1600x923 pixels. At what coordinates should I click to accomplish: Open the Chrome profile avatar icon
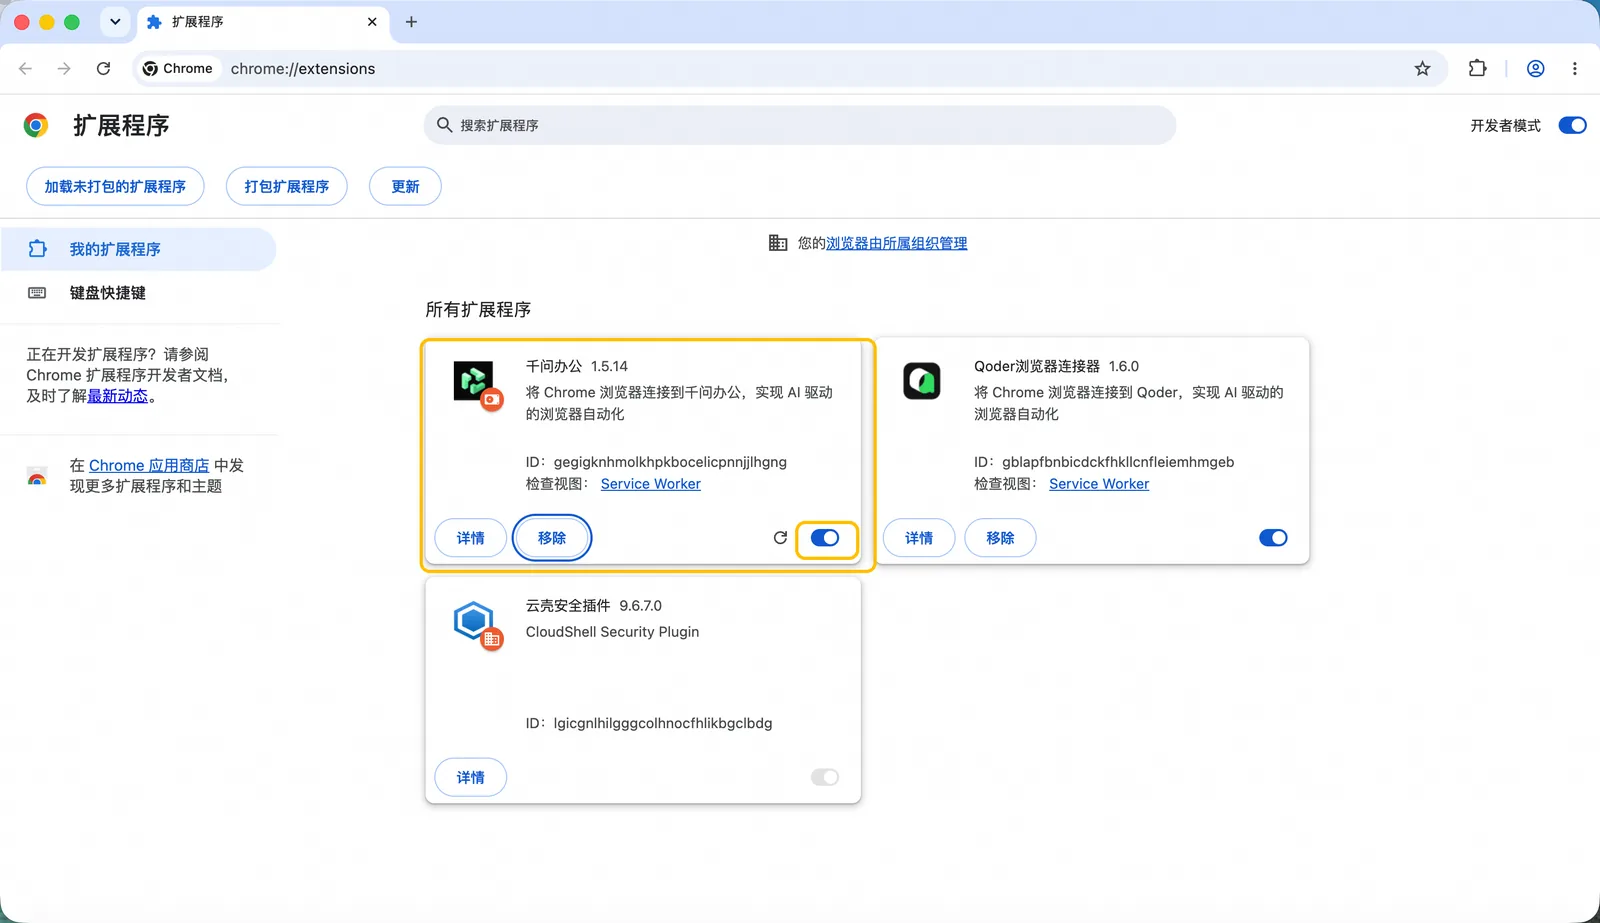tap(1536, 69)
